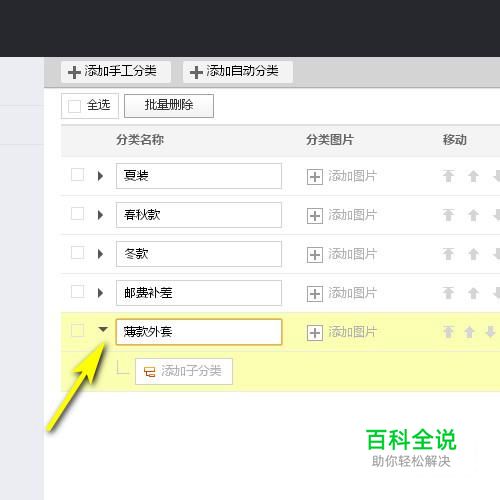This screenshot has height=500, width=500.
Task: Toggle the 全选 select-all checkbox
Action: 74,106
